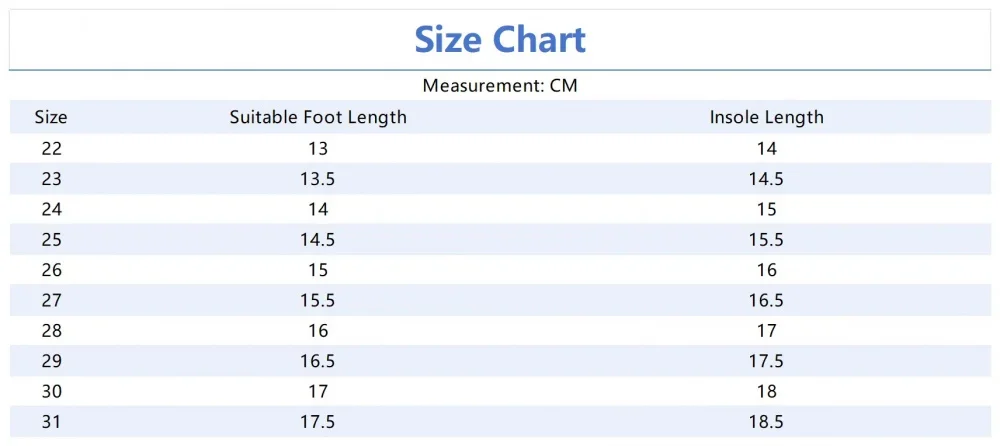This screenshot has height=446, width=1000.
Task: Select the size 25 cell
Action: pos(51,240)
